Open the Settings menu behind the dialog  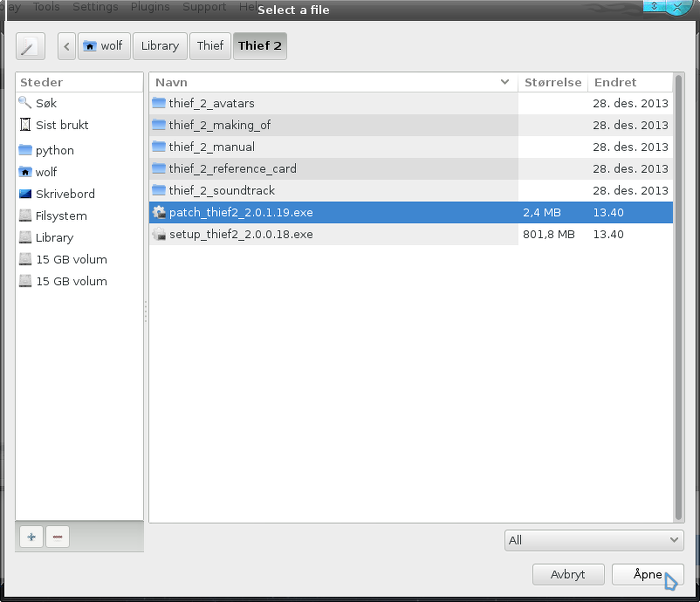96,7
